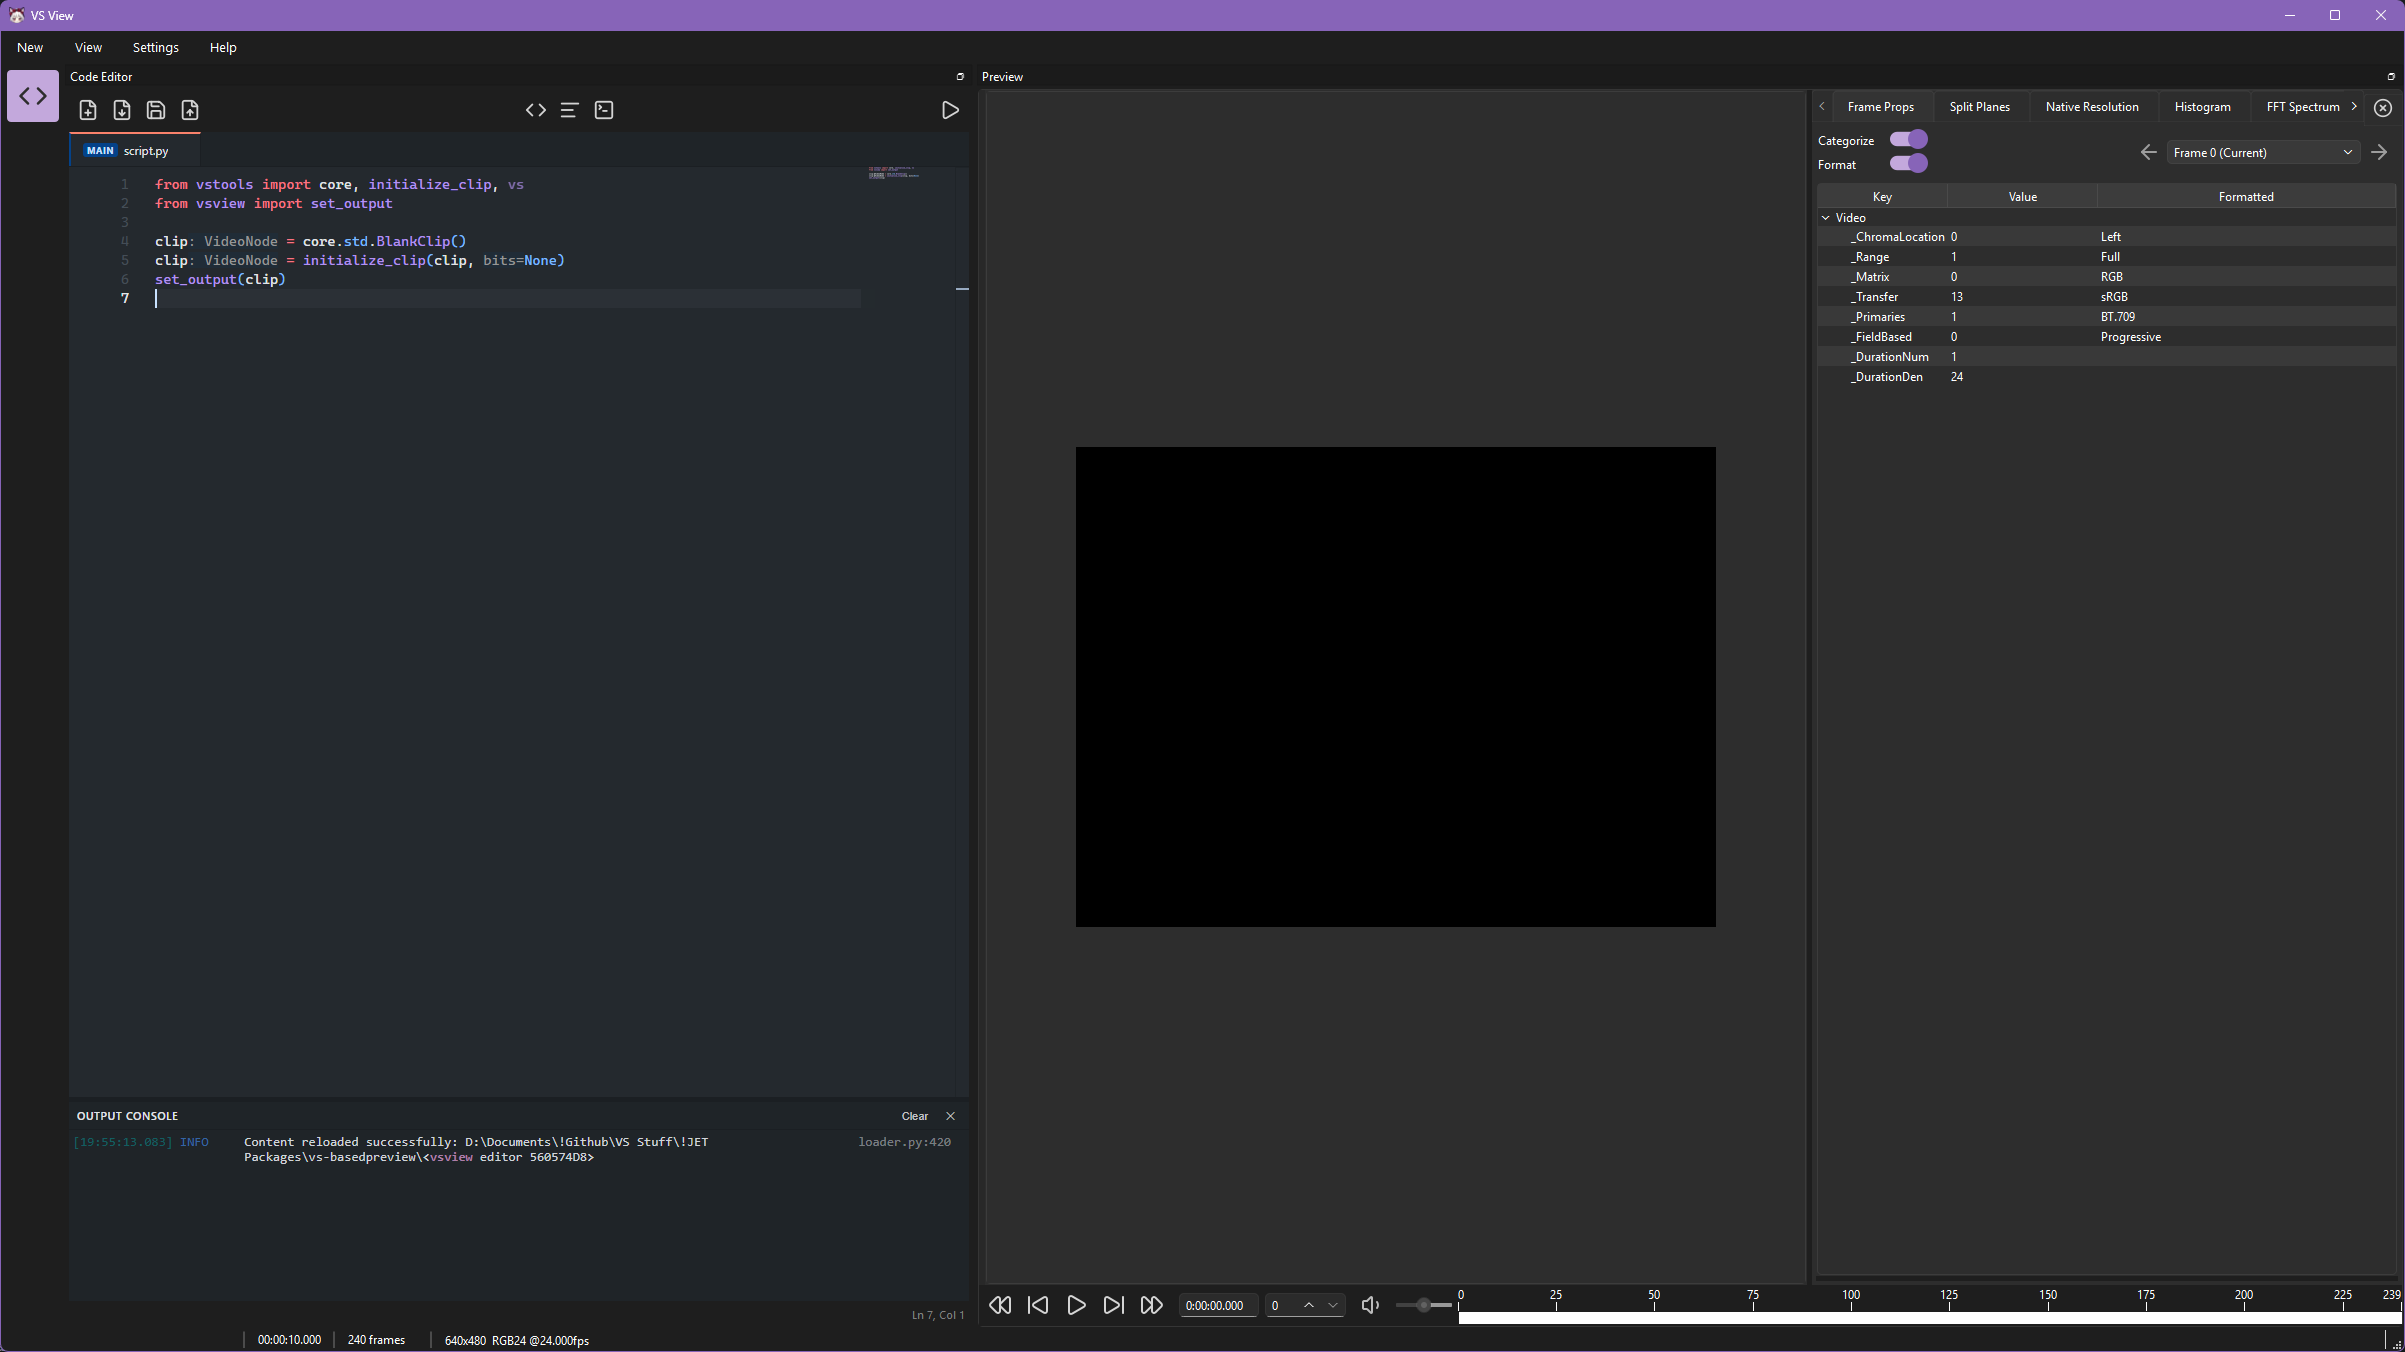Switch to the Split Planes tab
2405x1352 pixels.
tap(1980, 107)
